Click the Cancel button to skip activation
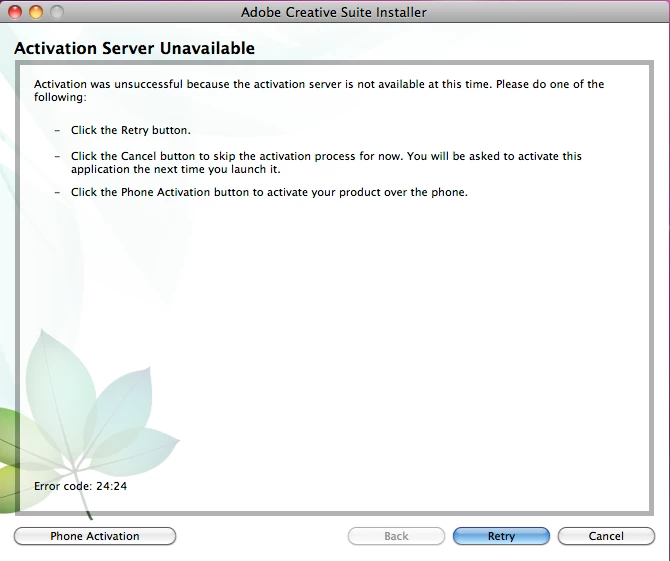 (x=606, y=536)
